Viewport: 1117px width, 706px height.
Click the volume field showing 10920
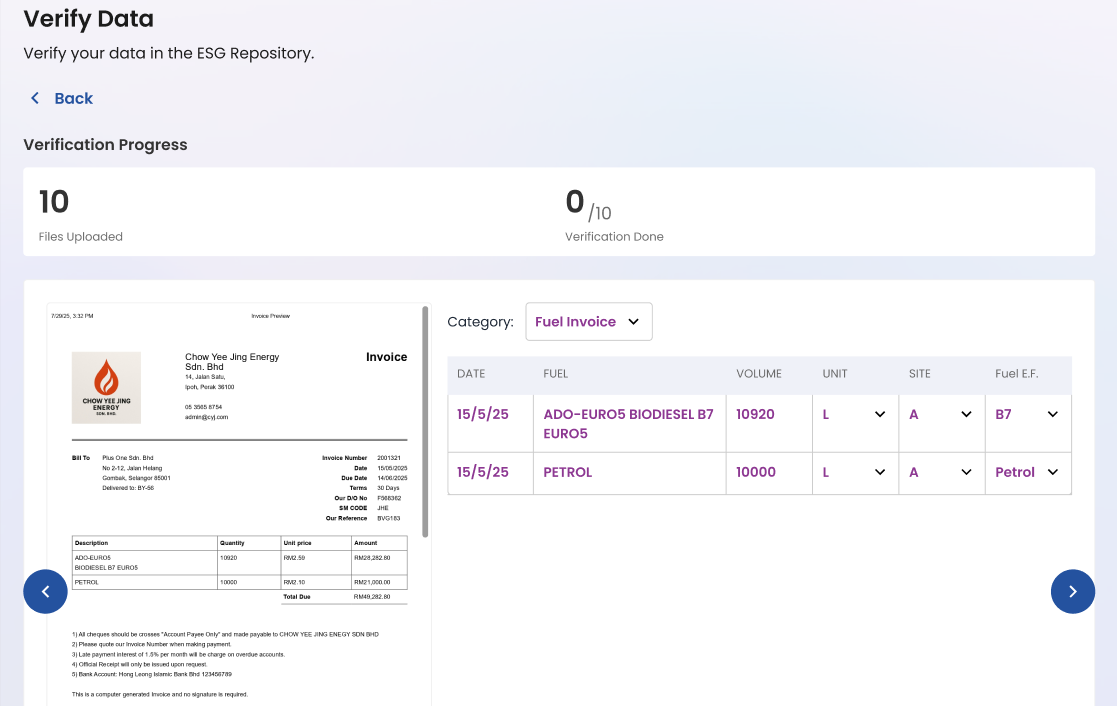[x=755, y=413]
